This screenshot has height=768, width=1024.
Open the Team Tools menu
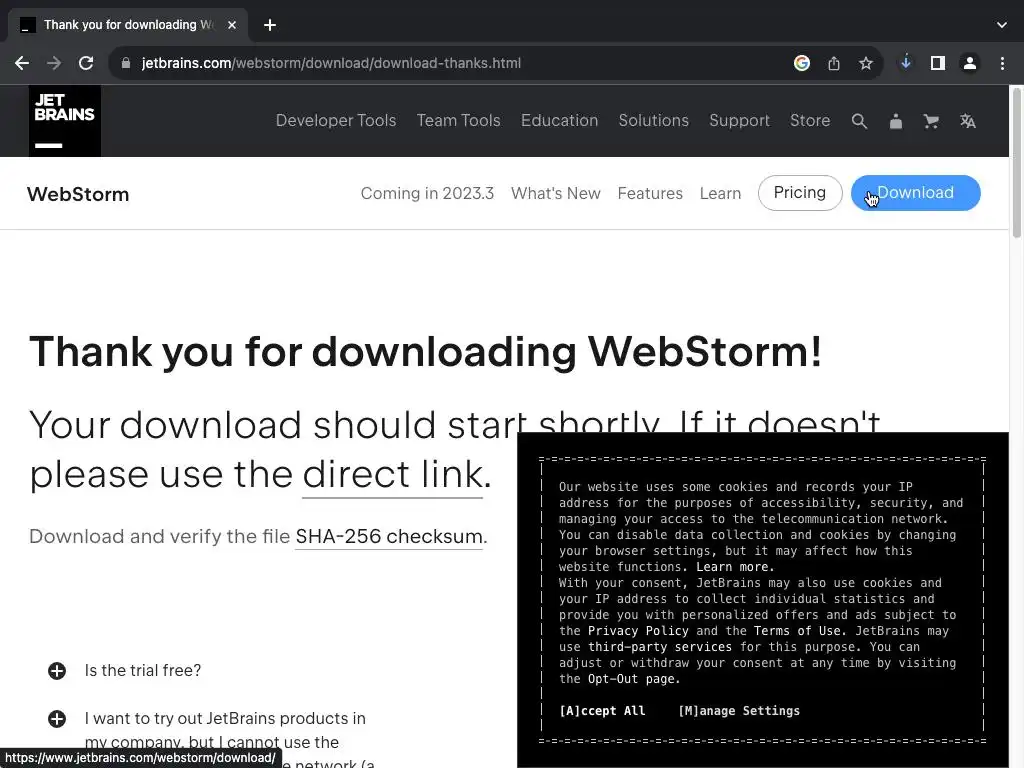point(458,121)
